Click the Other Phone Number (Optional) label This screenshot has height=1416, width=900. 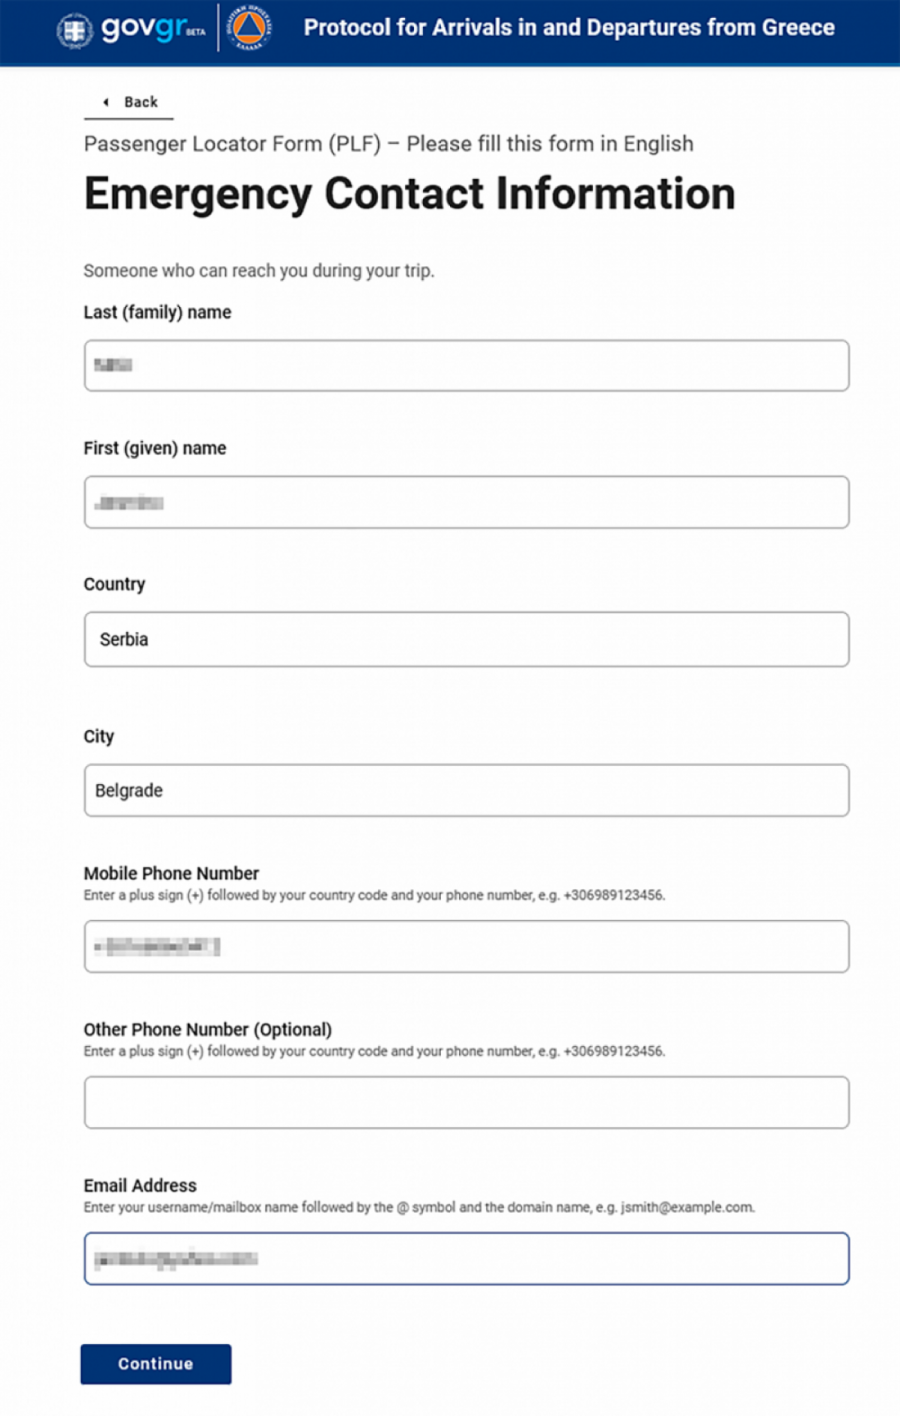pos(207,1029)
